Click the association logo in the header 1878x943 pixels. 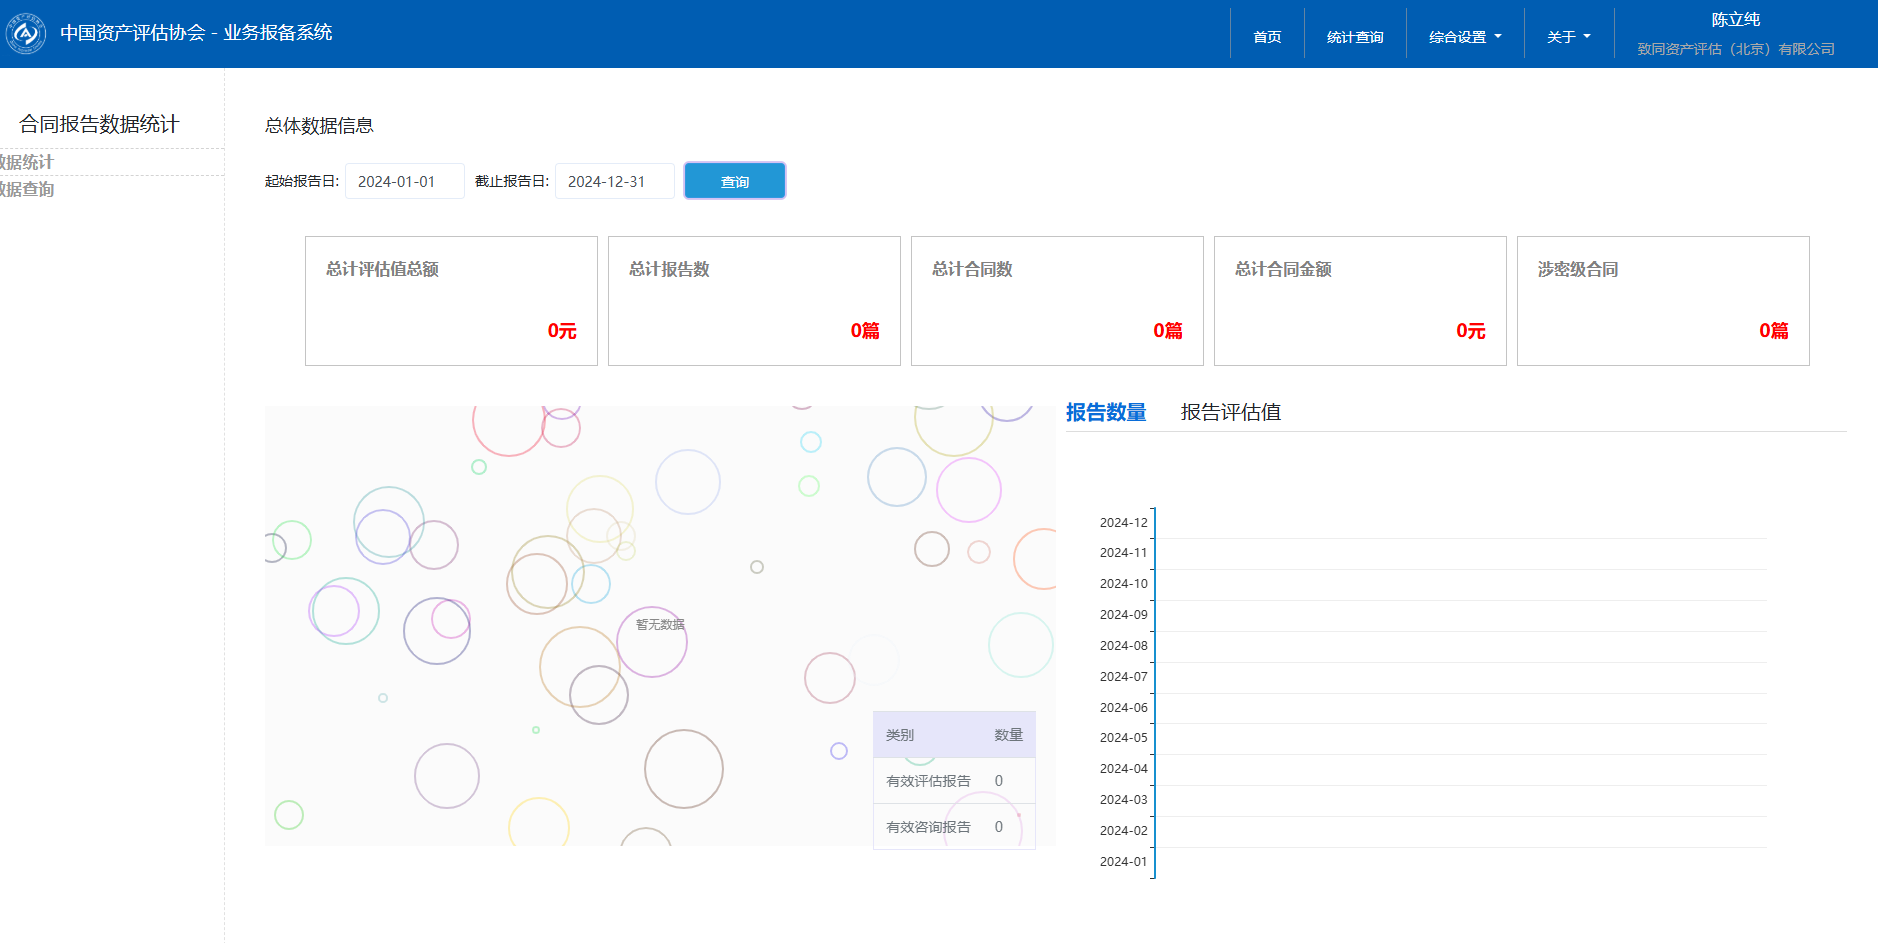(x=26, y=34)
